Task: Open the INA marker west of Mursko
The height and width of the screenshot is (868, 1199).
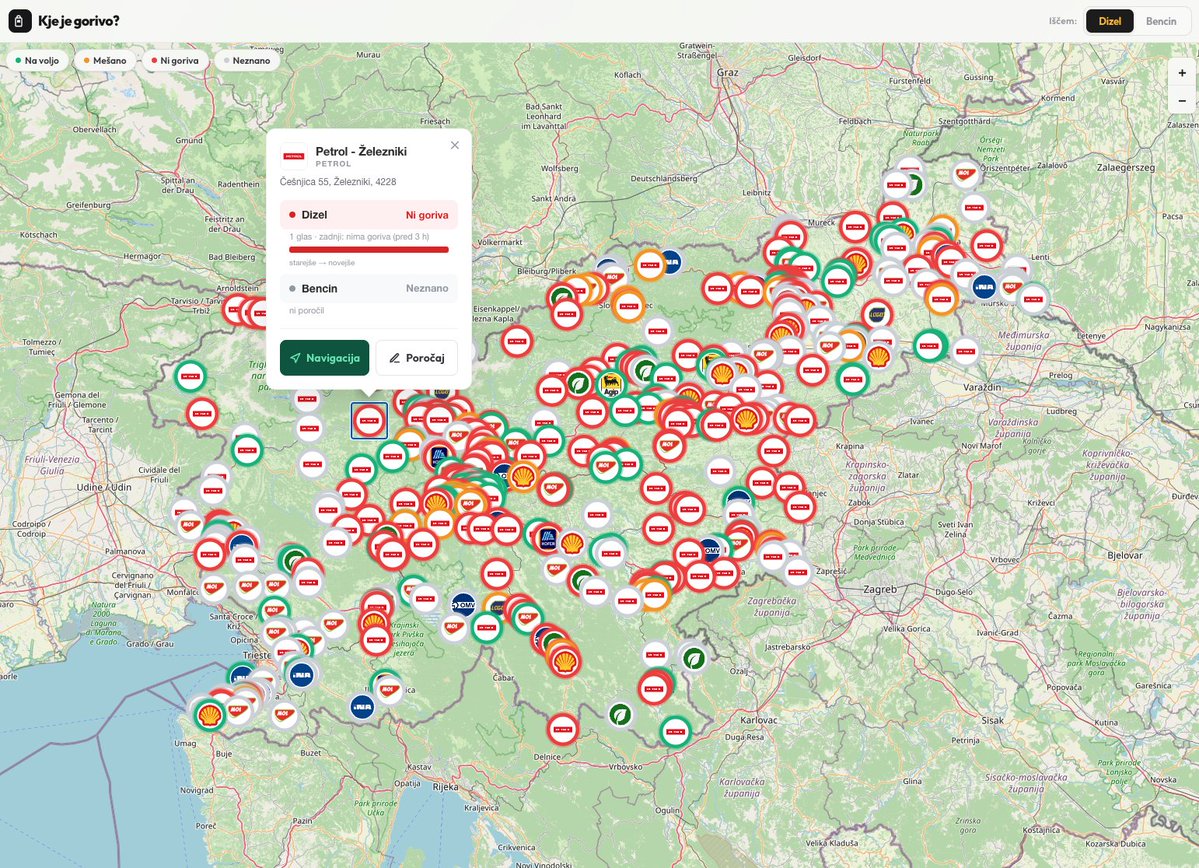Action: (984, 287)
